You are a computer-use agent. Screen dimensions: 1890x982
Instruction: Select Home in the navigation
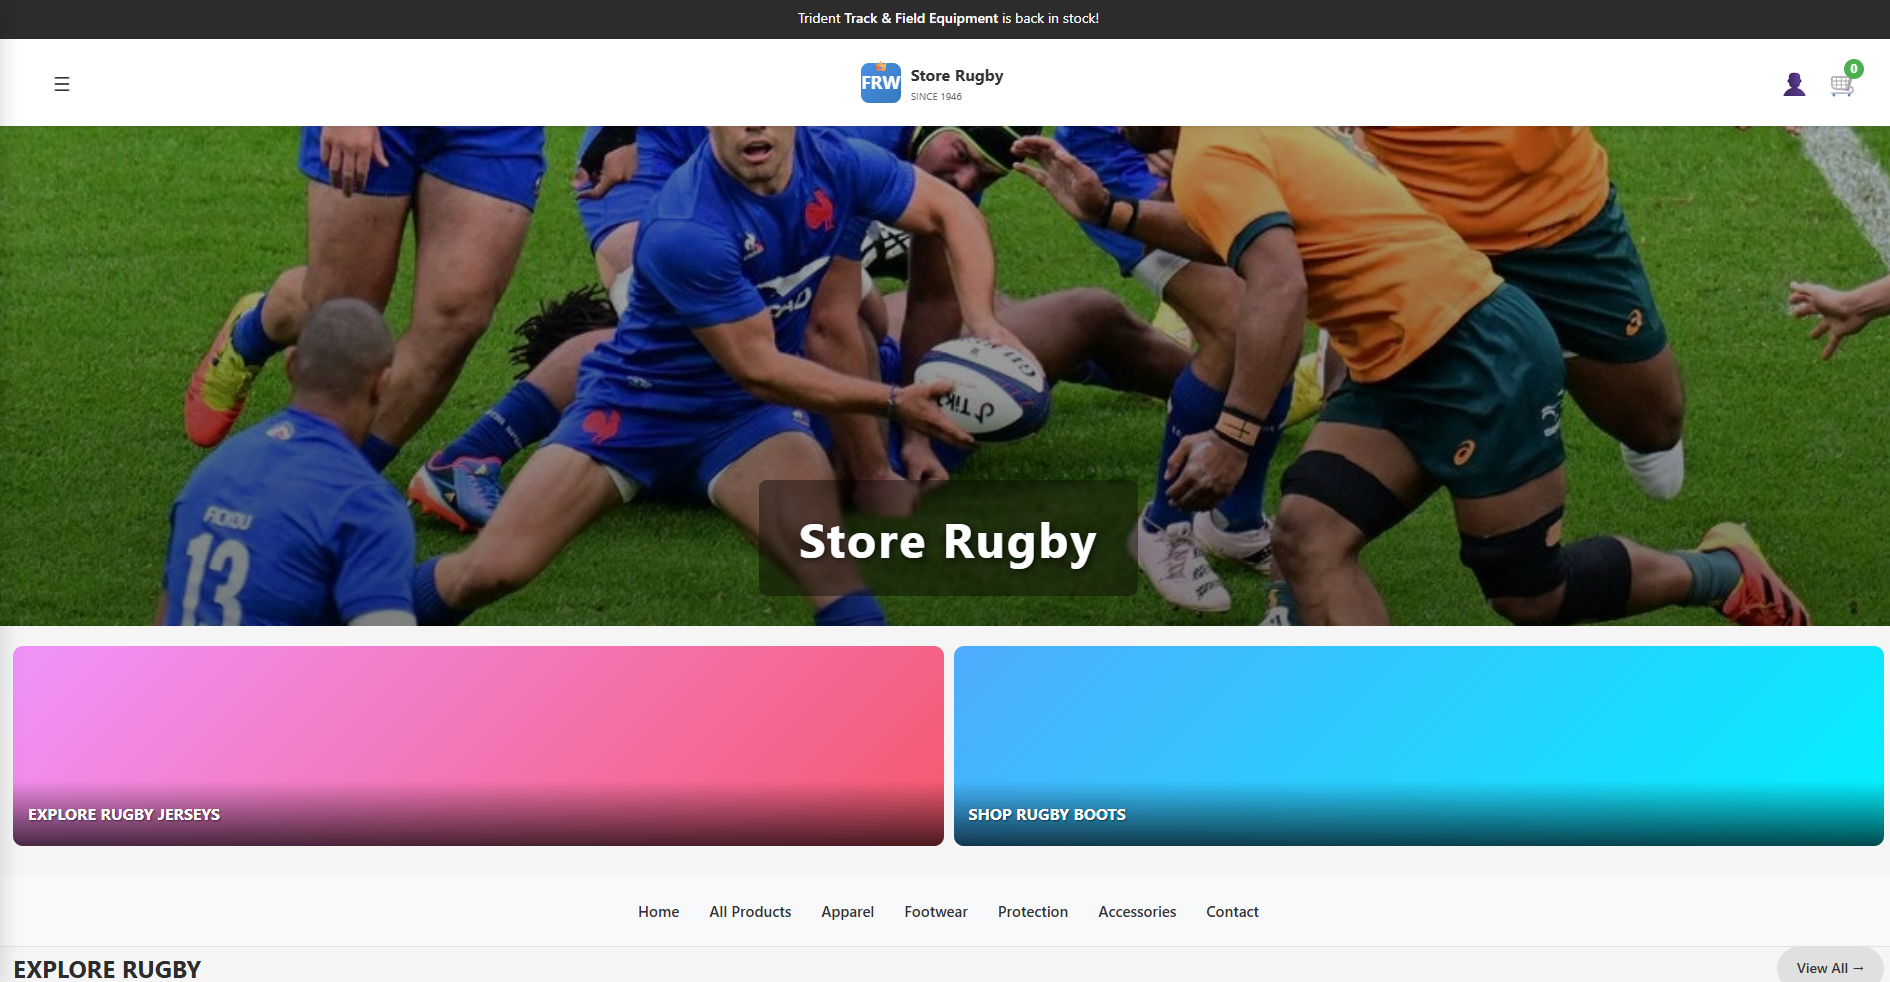(658, 912)
